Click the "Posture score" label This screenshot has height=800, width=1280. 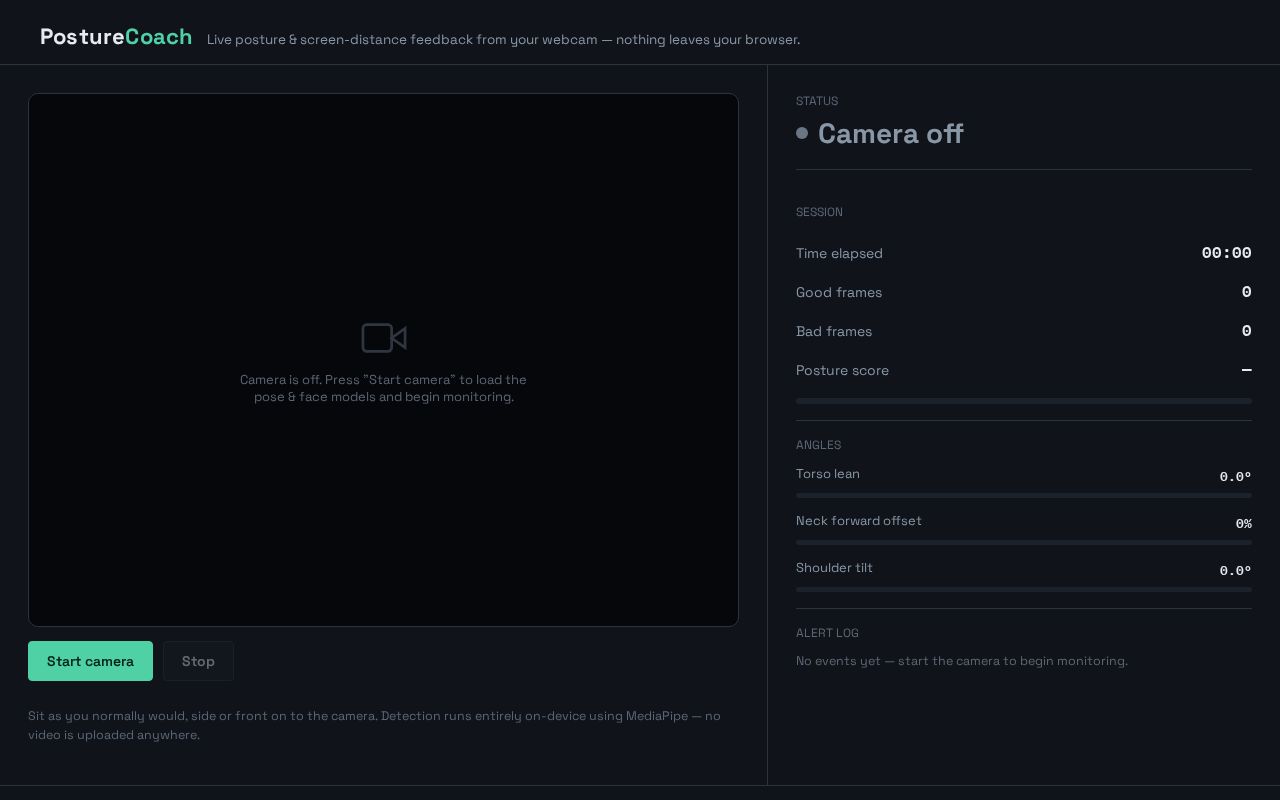point(842,370)
